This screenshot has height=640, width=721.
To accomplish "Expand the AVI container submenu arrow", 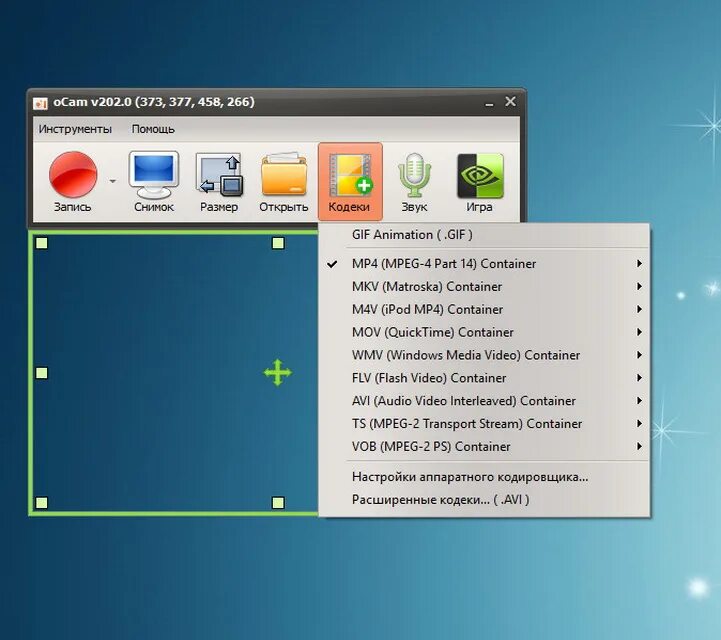I will [639, 400].
